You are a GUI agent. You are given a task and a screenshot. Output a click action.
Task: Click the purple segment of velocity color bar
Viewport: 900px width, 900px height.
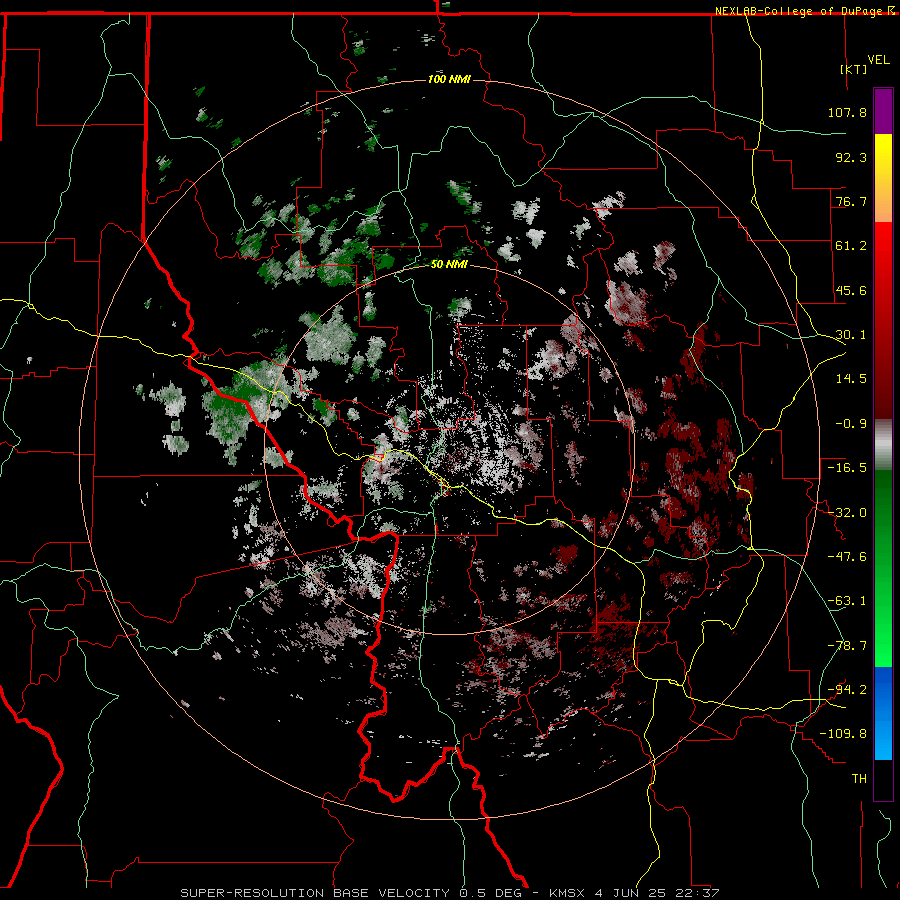pos(883,111)
